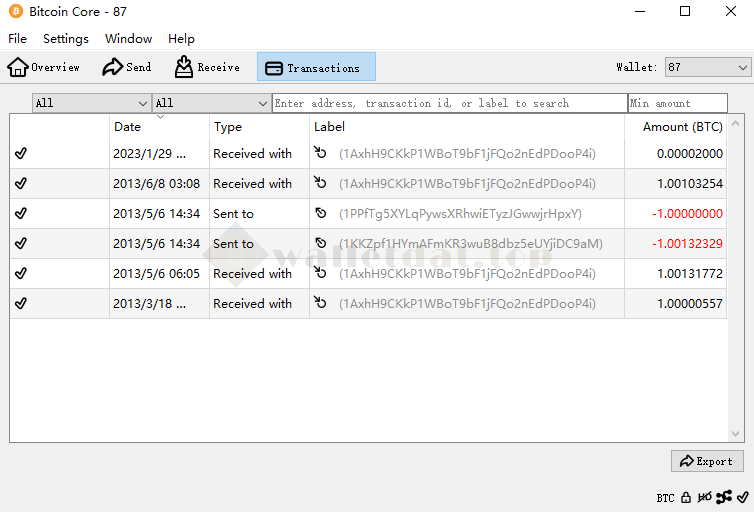Click the wallet encryption lock icon
Screen dimensions: 754x512
tap(686, 497)
